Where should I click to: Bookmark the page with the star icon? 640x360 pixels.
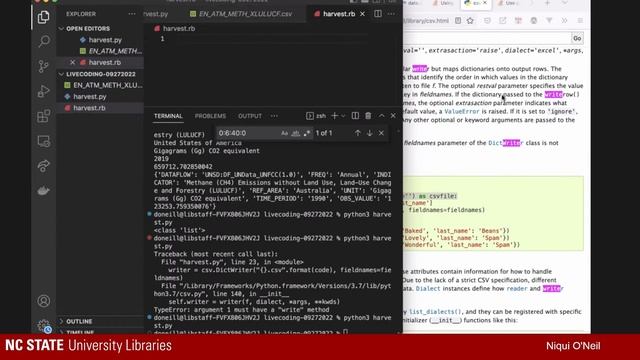pos(470,20)
